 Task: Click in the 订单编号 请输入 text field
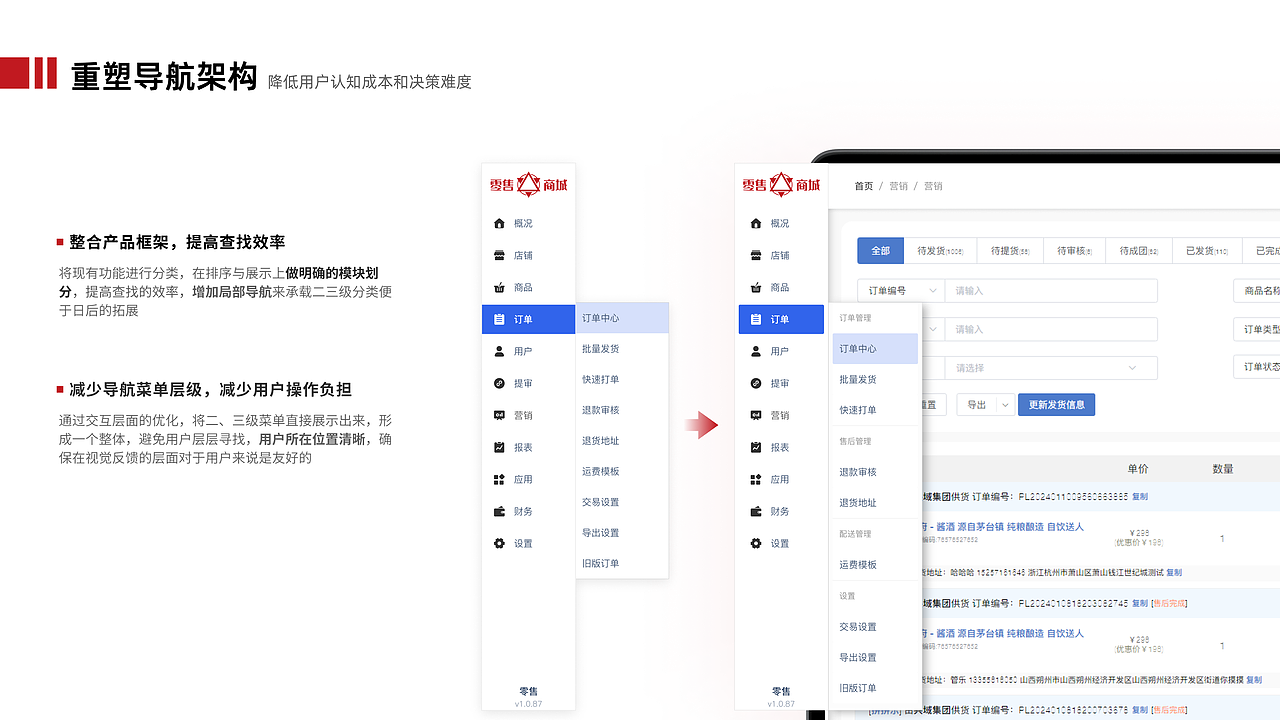click(x=1051, y=291)
